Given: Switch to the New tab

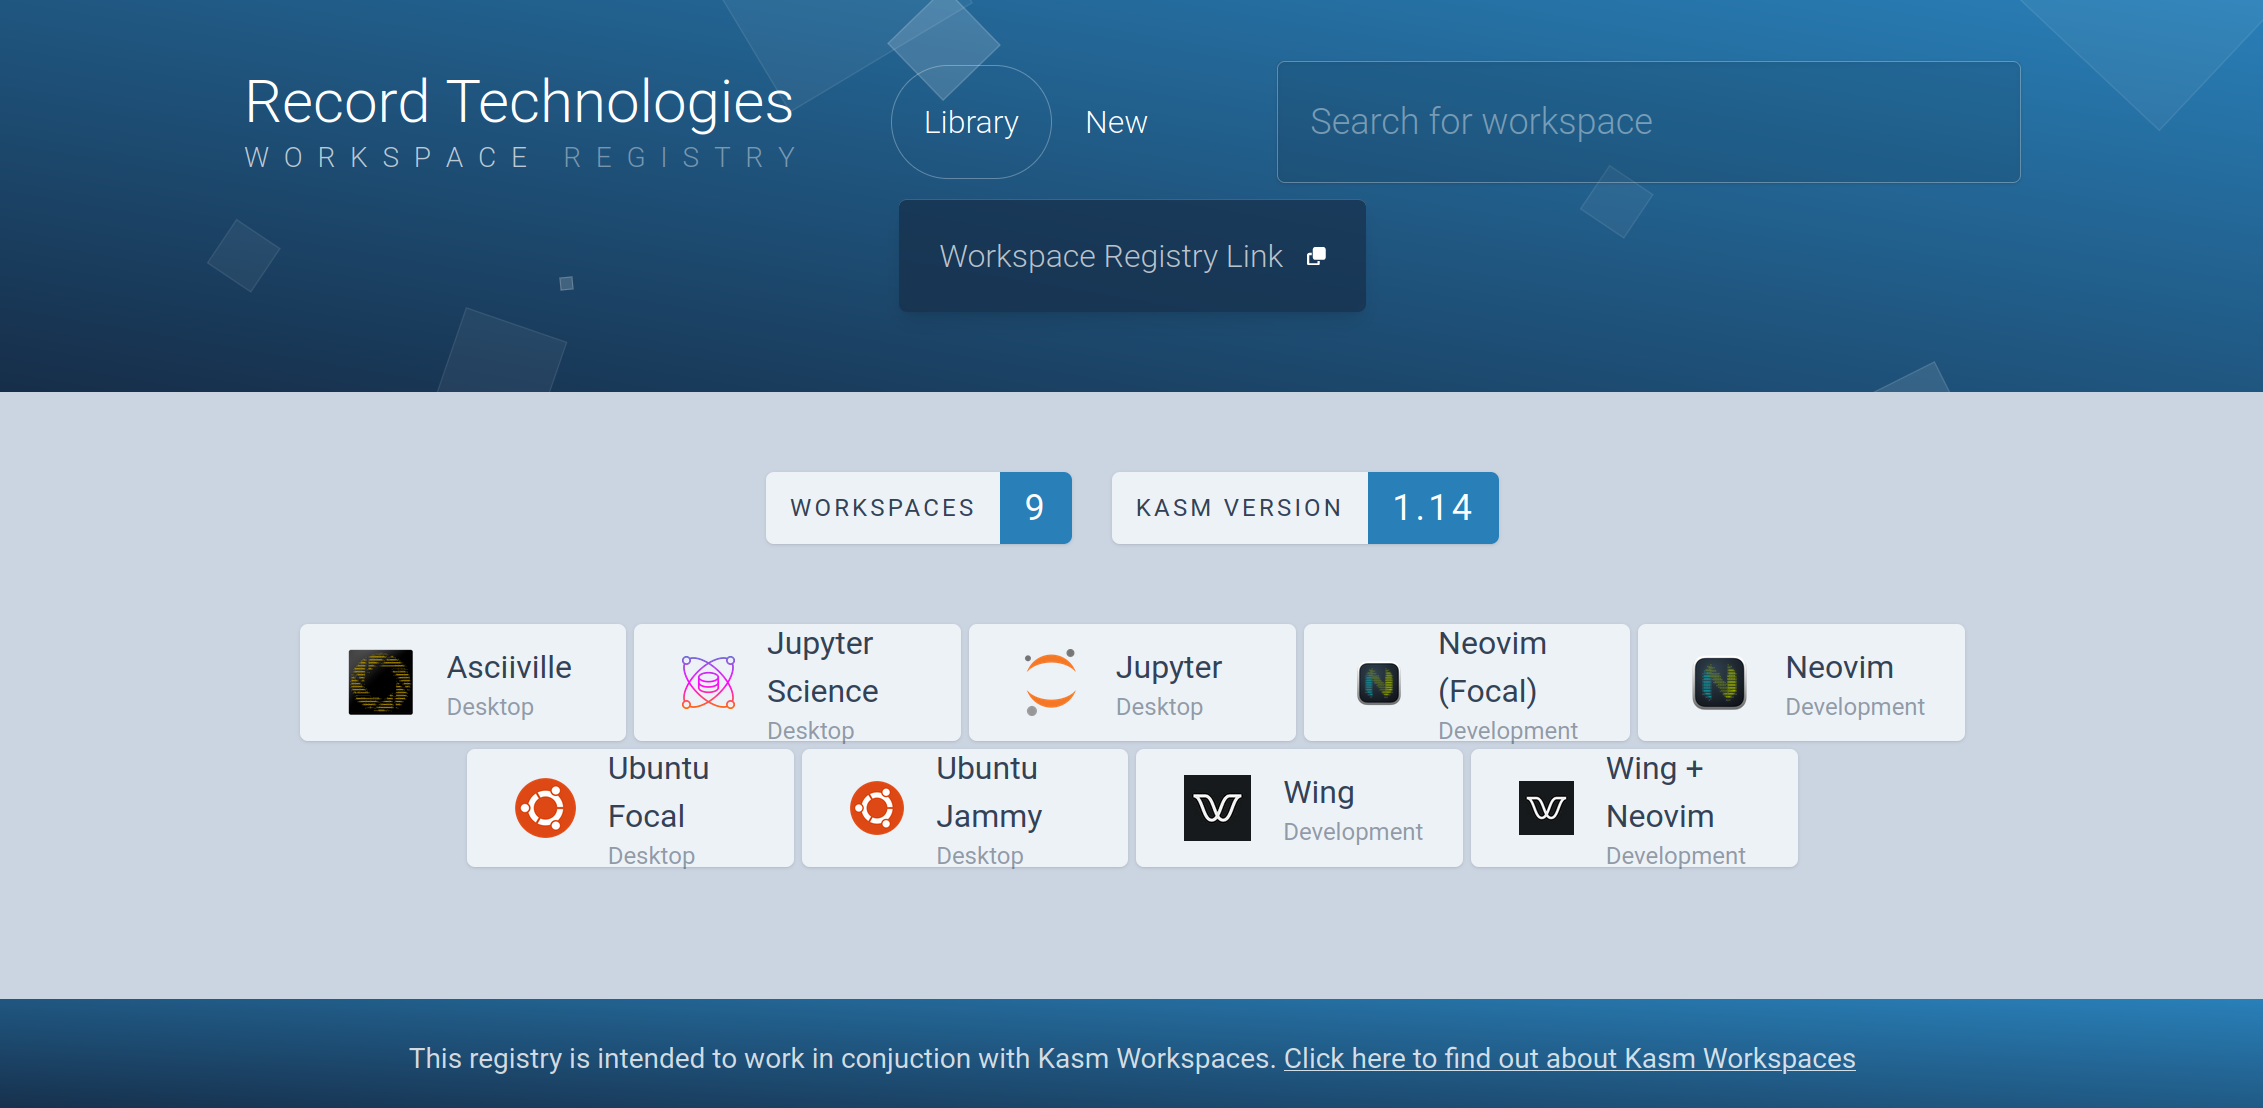Looking at the screenshot, I should (1116, 122).
